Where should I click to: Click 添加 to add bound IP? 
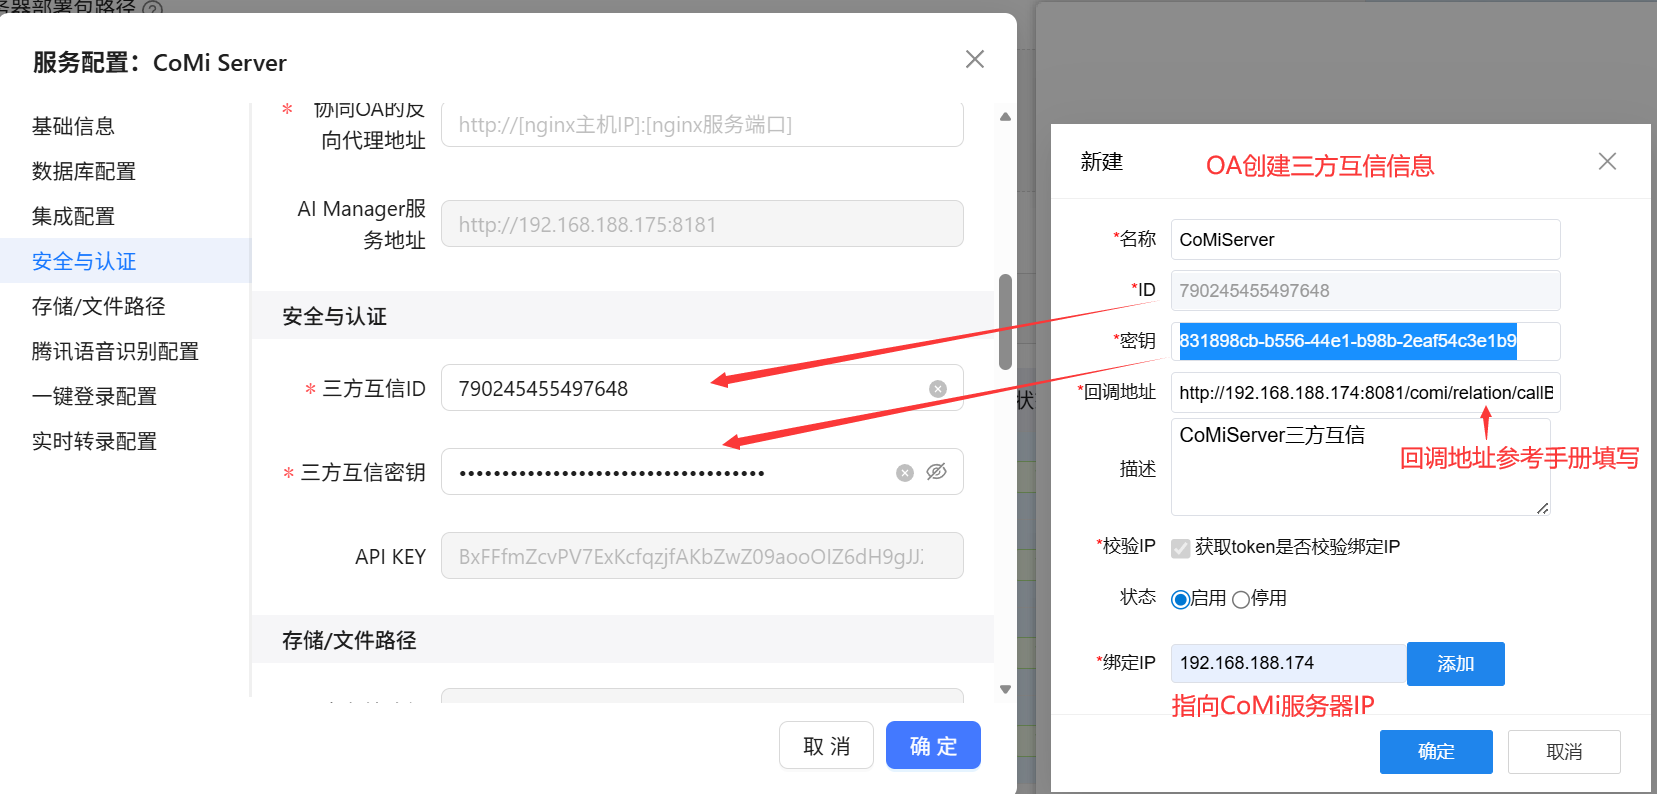pyautogui.click(x=1455, y=664)
